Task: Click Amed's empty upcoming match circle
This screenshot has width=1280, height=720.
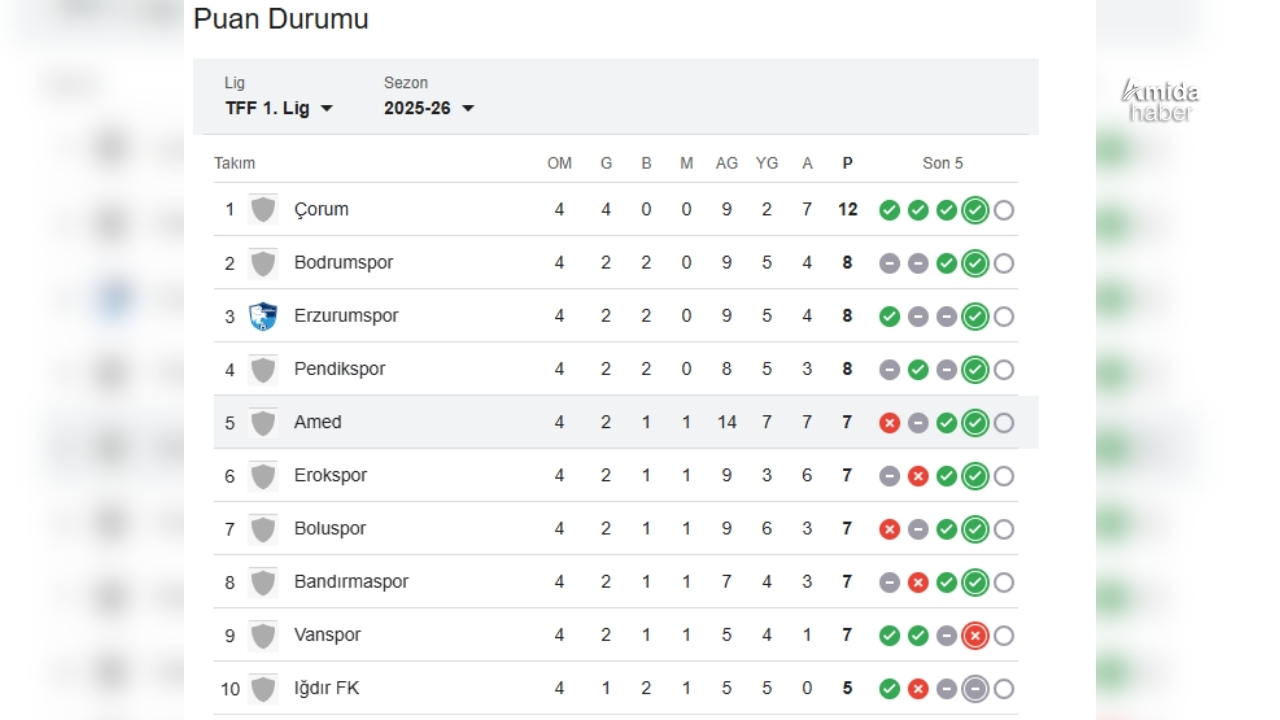Action: coord(1004,423)
